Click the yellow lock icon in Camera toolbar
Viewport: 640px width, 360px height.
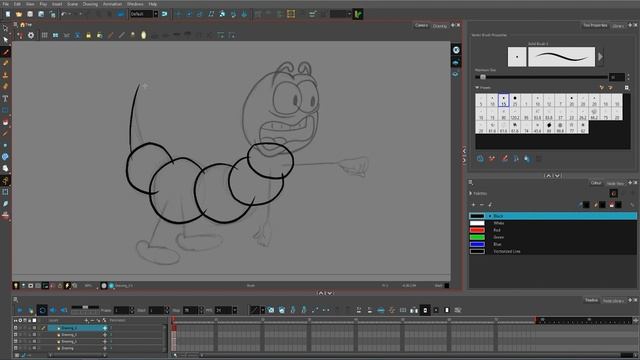[89, 36]
